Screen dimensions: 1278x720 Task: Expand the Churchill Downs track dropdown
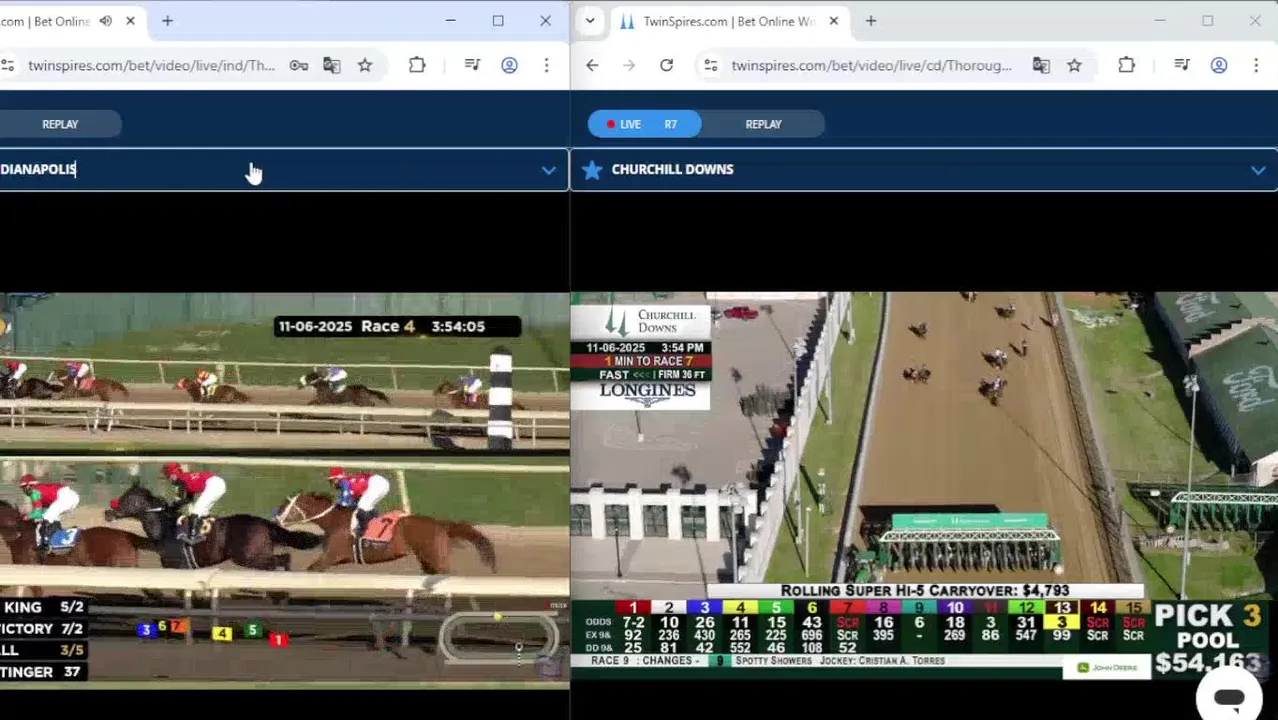(1258, 170)
